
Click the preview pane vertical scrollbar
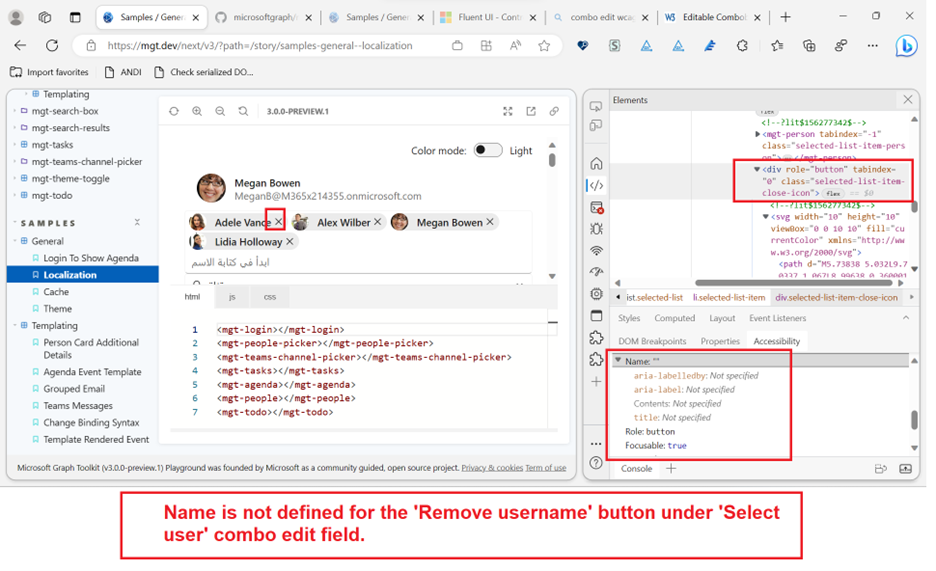(552, 161)
